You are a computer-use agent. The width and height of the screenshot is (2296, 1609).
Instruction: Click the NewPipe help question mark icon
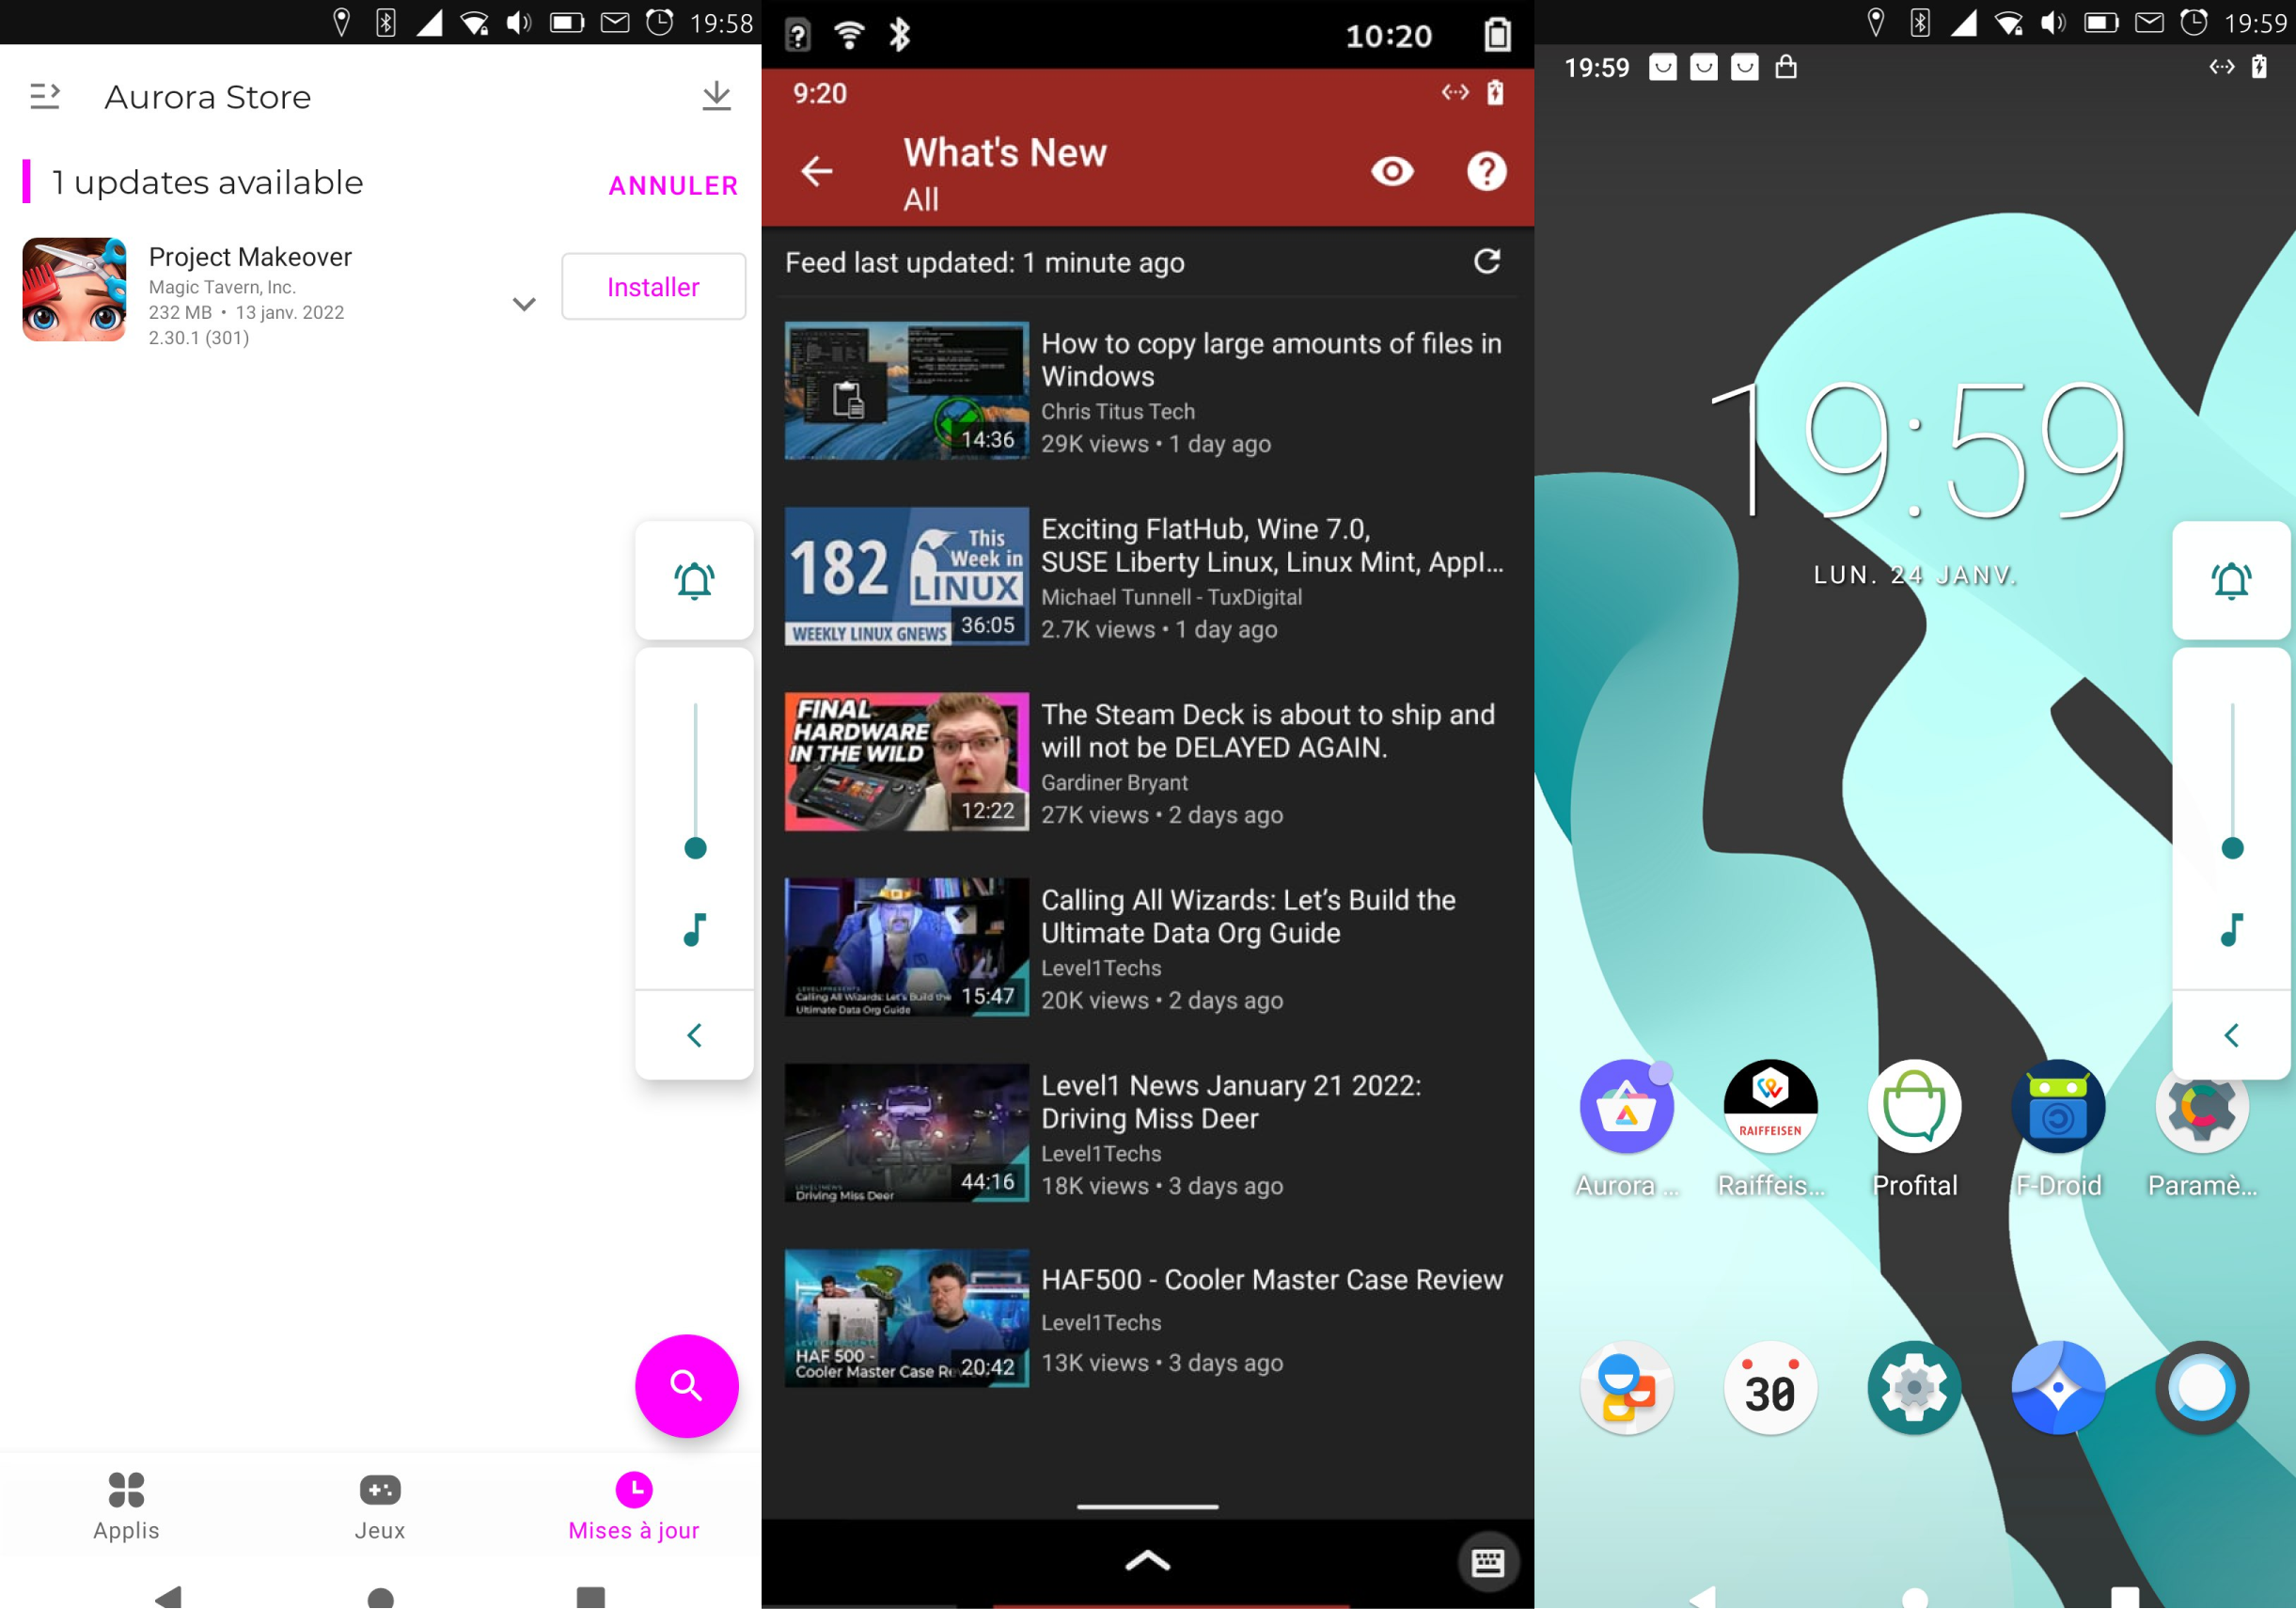(1486, 169)
